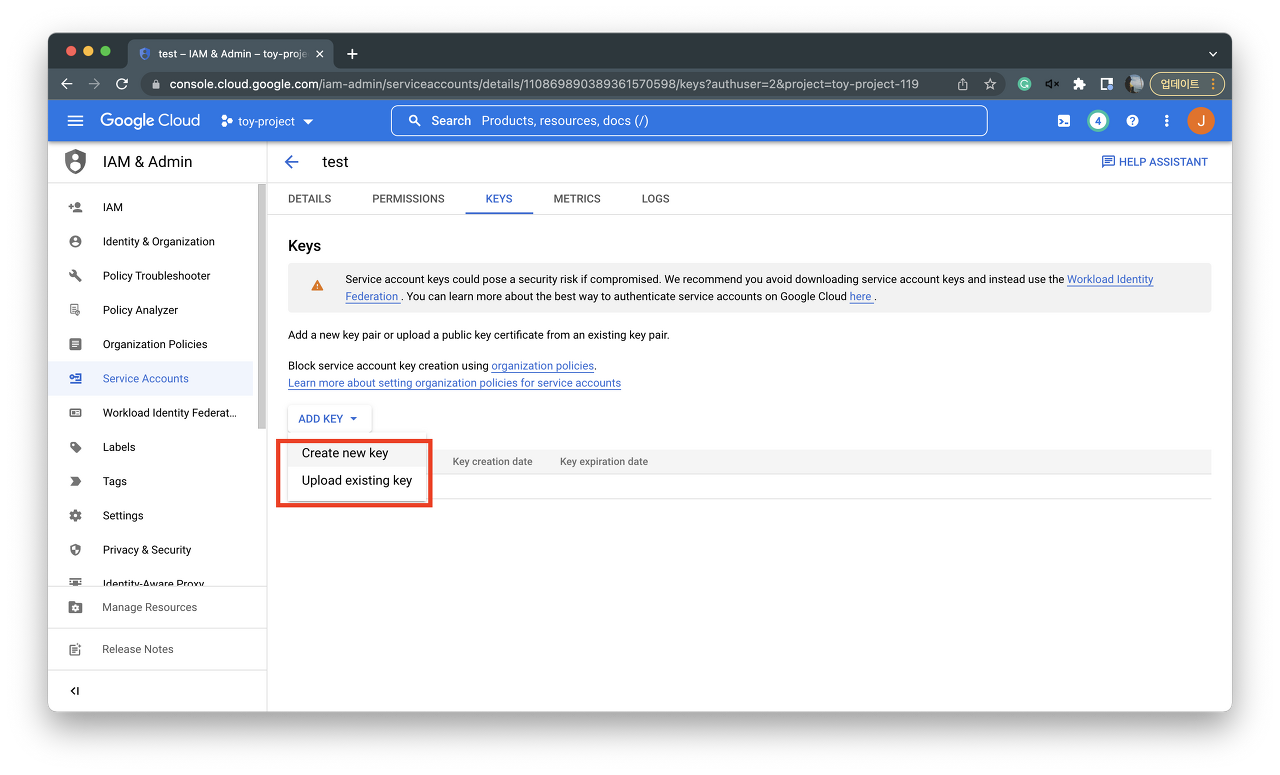Follow the Workload Identity Federation link
Image resolution: width=1280 pixels, height=775 pixels.
pos(1110,280)
